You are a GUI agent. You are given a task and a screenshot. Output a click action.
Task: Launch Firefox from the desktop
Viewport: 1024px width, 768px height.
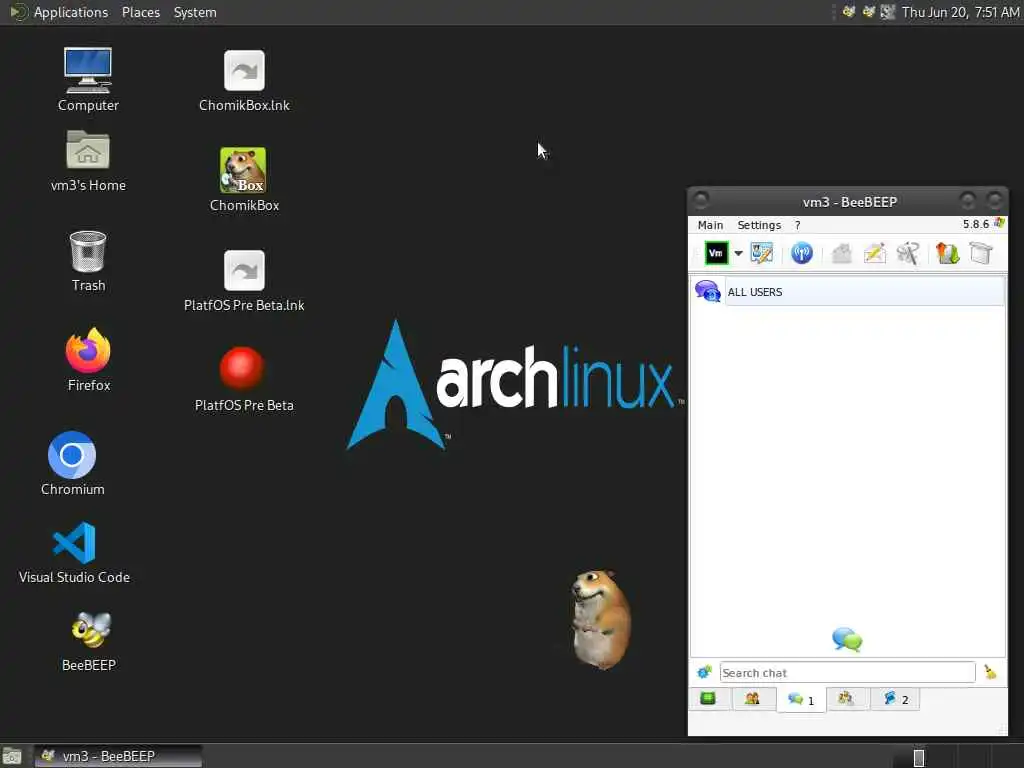[88, 359]
